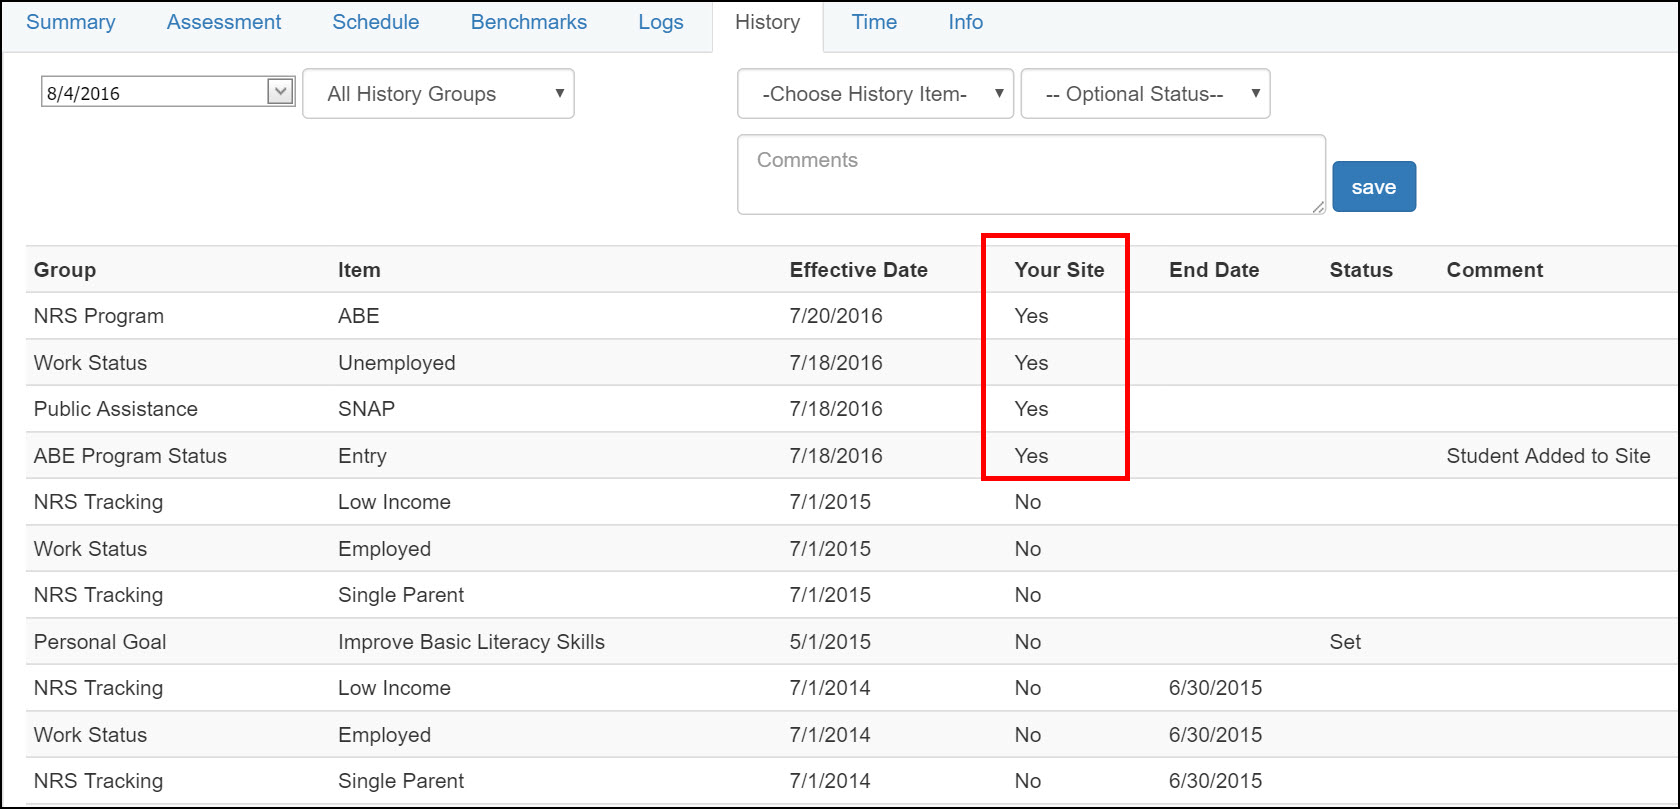Expand the Optional Status dropdown

pos(1145,94)
